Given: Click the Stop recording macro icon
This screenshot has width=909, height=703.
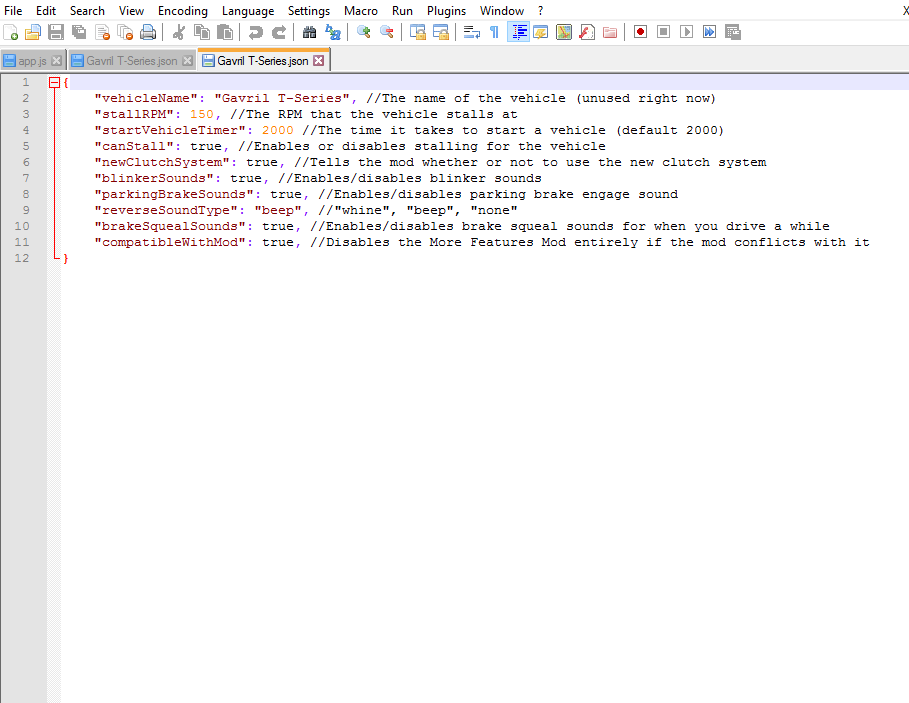Looking at the screenshot, I should 663,32.
